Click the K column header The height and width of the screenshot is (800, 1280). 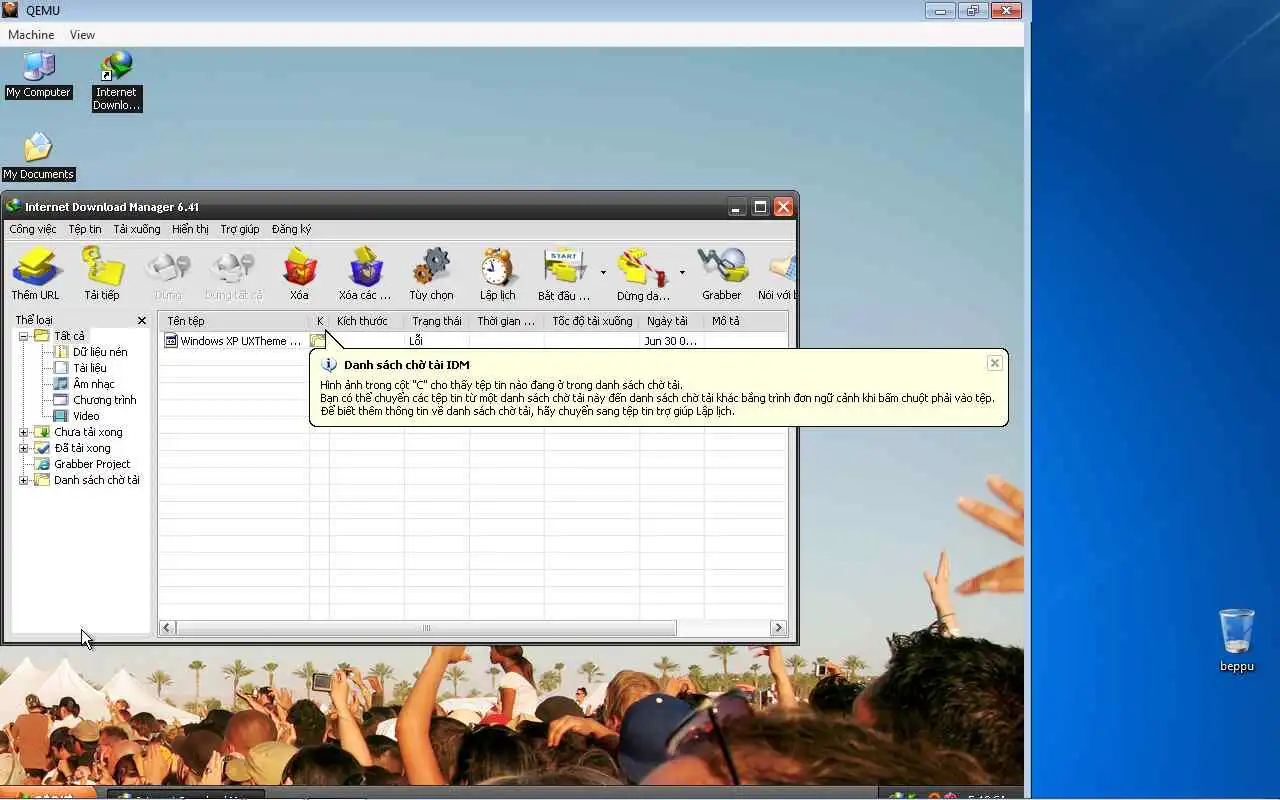(320, 321)
